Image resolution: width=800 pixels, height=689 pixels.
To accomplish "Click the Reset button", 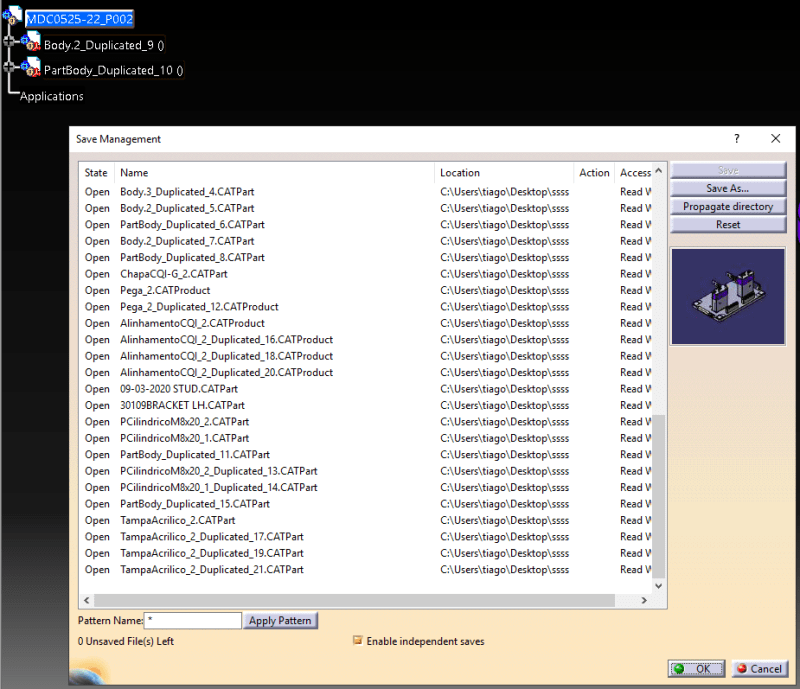I will pos(728,225).
